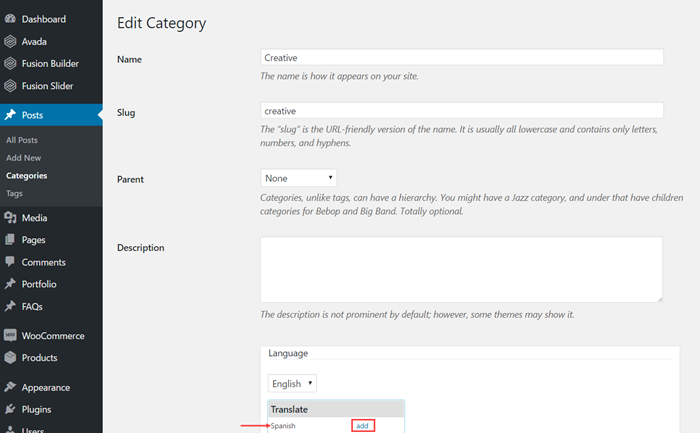Open the All Posts submenu item
Screen dimensions: 700x433
point(22,140)
